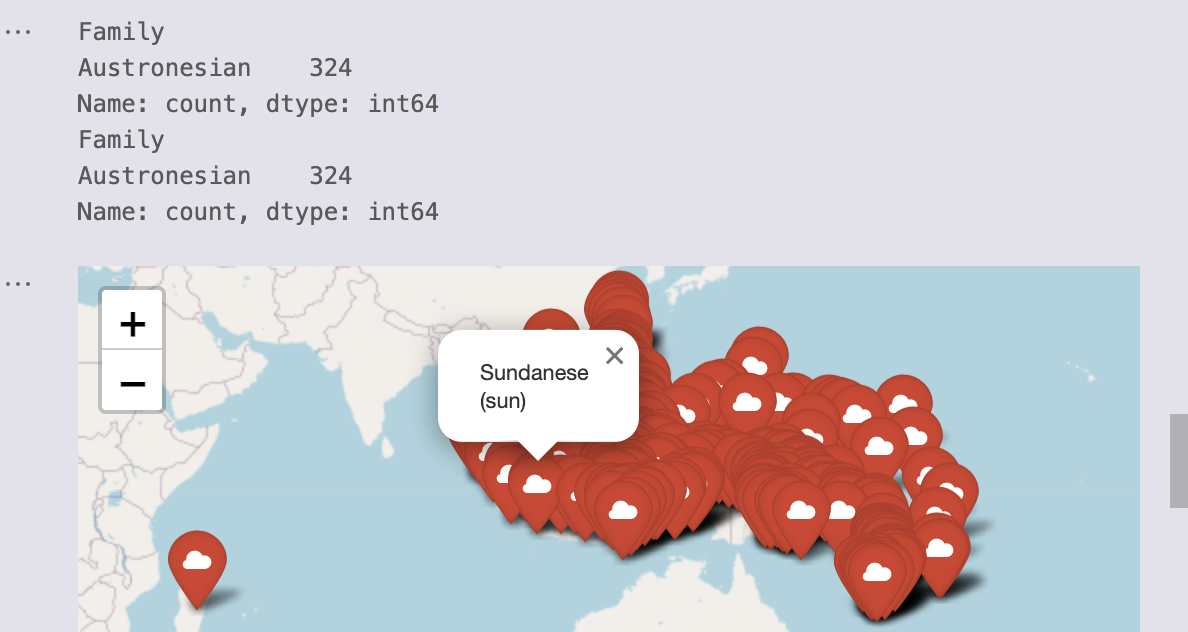This screenshot has width=1188, height=632.
Task: Click the Sundanese (sun) popup text
Action: pyautogui.click(x=534, y=385)
